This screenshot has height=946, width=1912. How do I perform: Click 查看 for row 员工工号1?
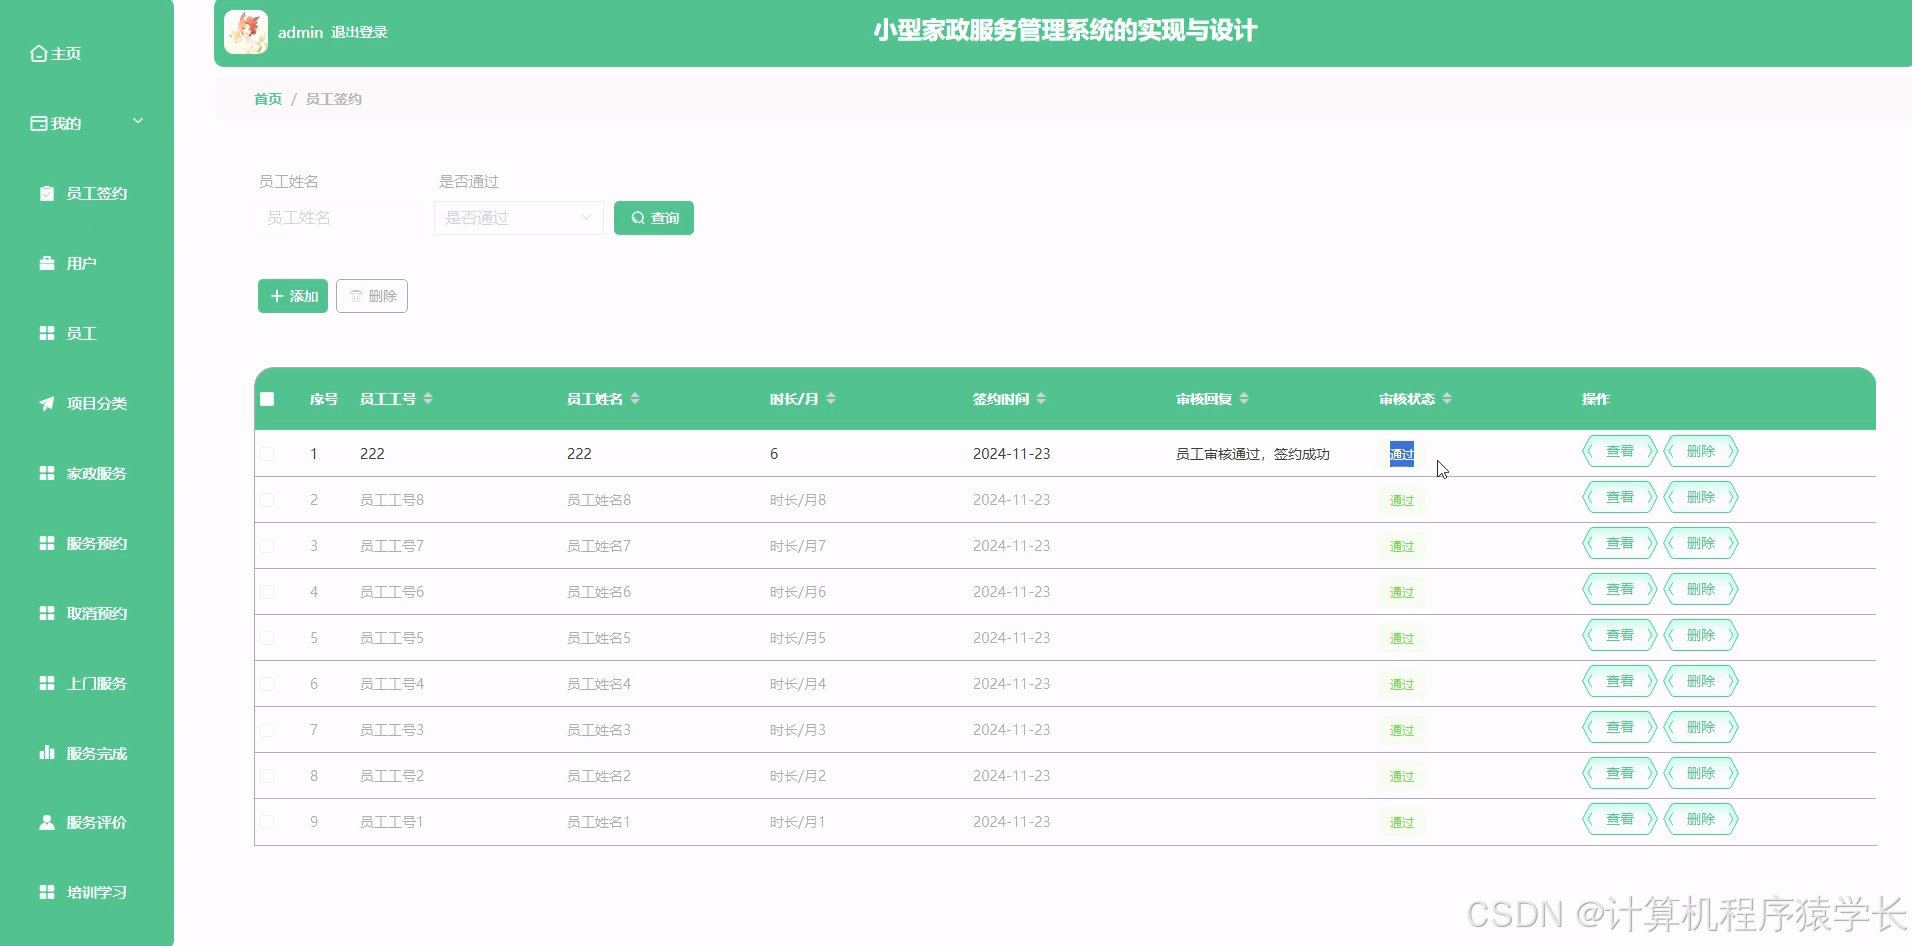coord(1620,819)
